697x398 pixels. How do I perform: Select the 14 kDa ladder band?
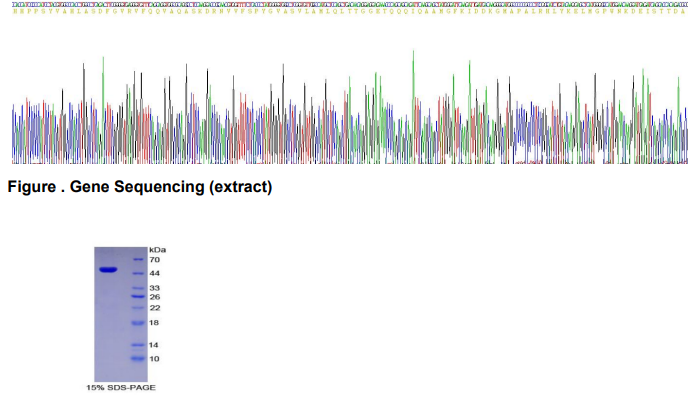138,345
